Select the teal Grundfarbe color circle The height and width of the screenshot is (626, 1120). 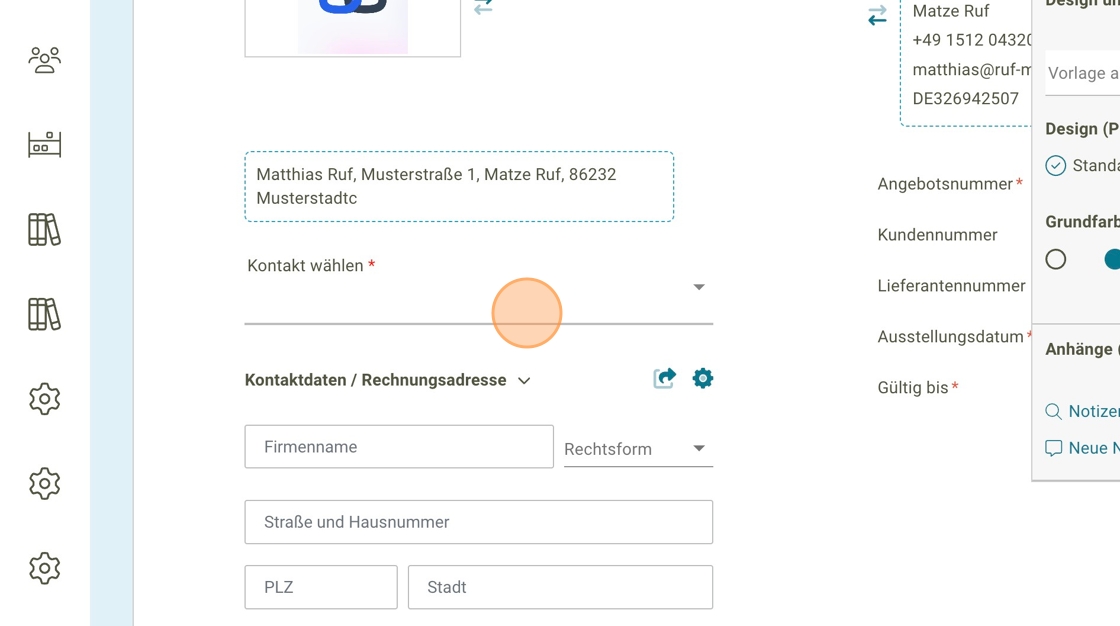[x=1112, y=260]
